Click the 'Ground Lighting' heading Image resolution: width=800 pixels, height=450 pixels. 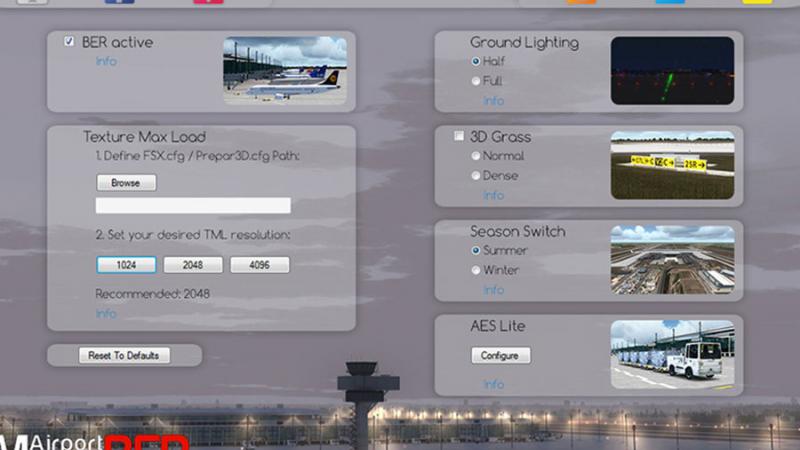[x=524, y=42]
